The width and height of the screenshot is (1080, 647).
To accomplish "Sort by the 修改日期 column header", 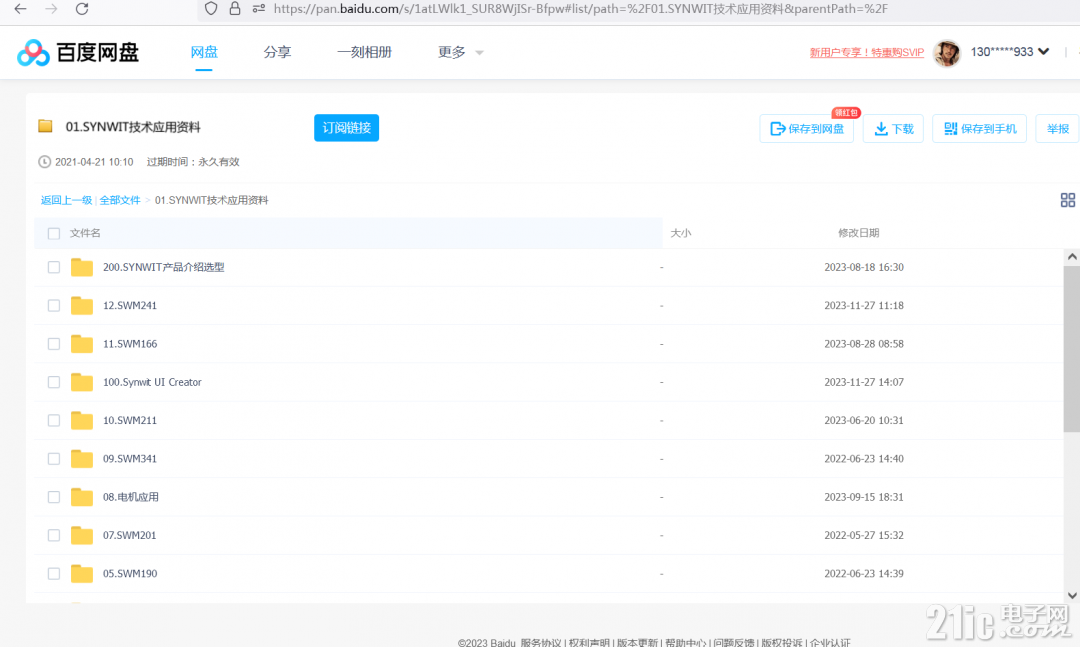I will point(858,233).
